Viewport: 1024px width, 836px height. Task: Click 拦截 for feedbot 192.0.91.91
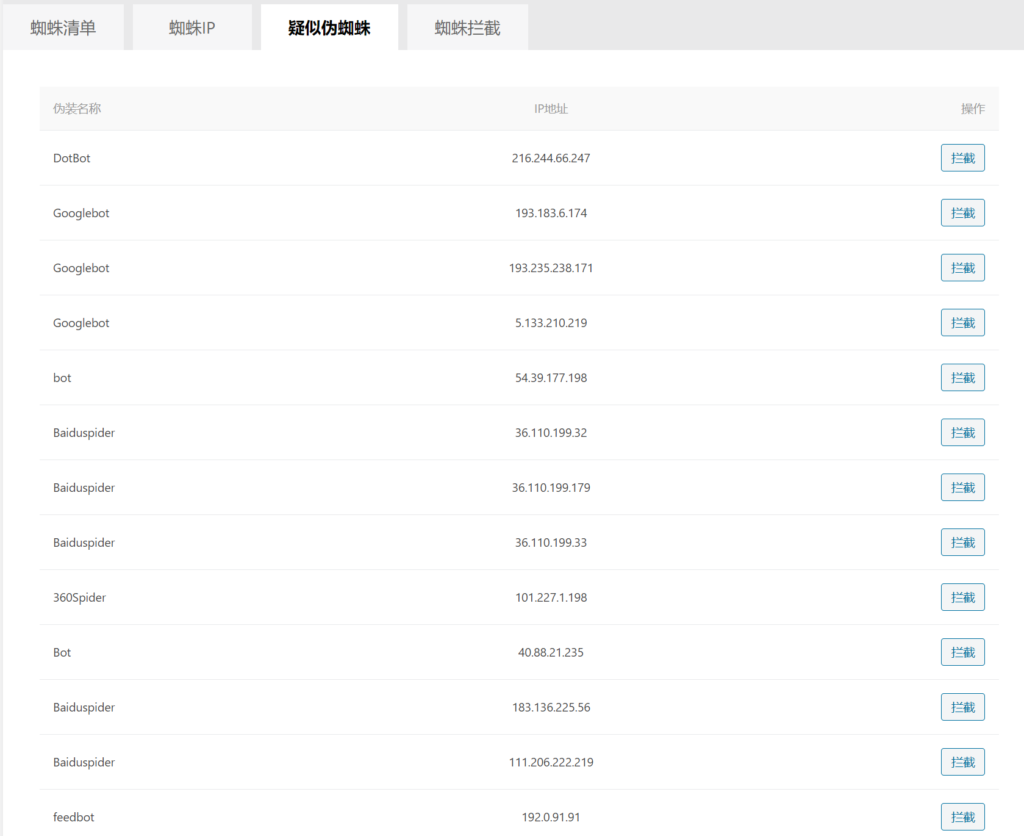962,817
